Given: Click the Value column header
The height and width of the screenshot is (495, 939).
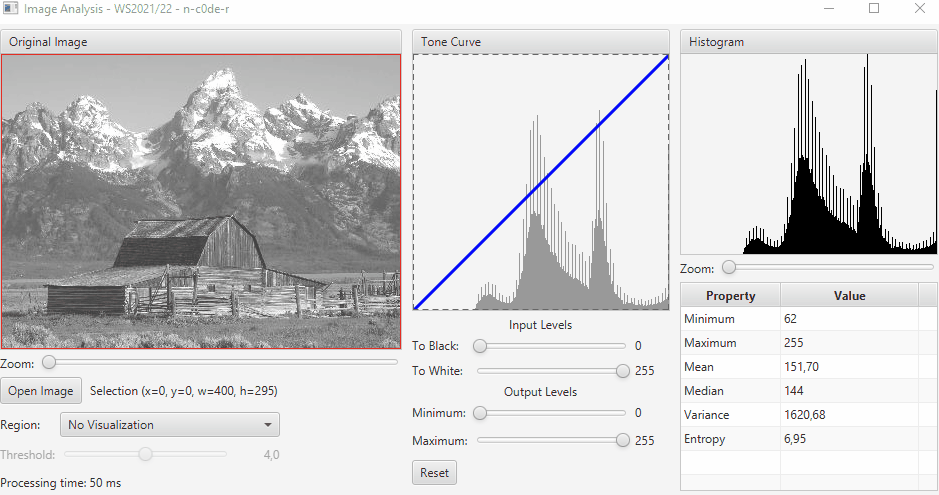Looking at the screenshot, I should coord(849,296).
